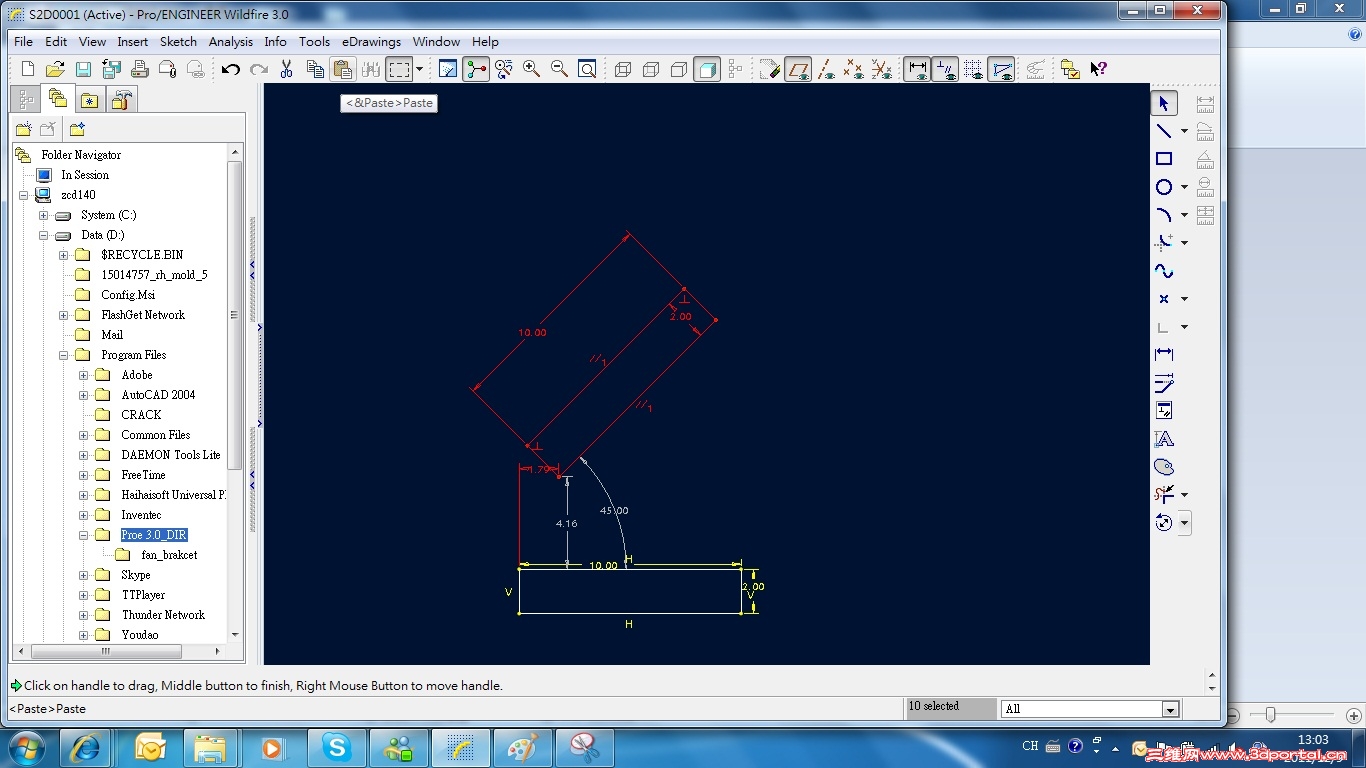Viewport: 1366px width, 768px height.
Task: Create a new file with the New icon
Action: point(28,69)
